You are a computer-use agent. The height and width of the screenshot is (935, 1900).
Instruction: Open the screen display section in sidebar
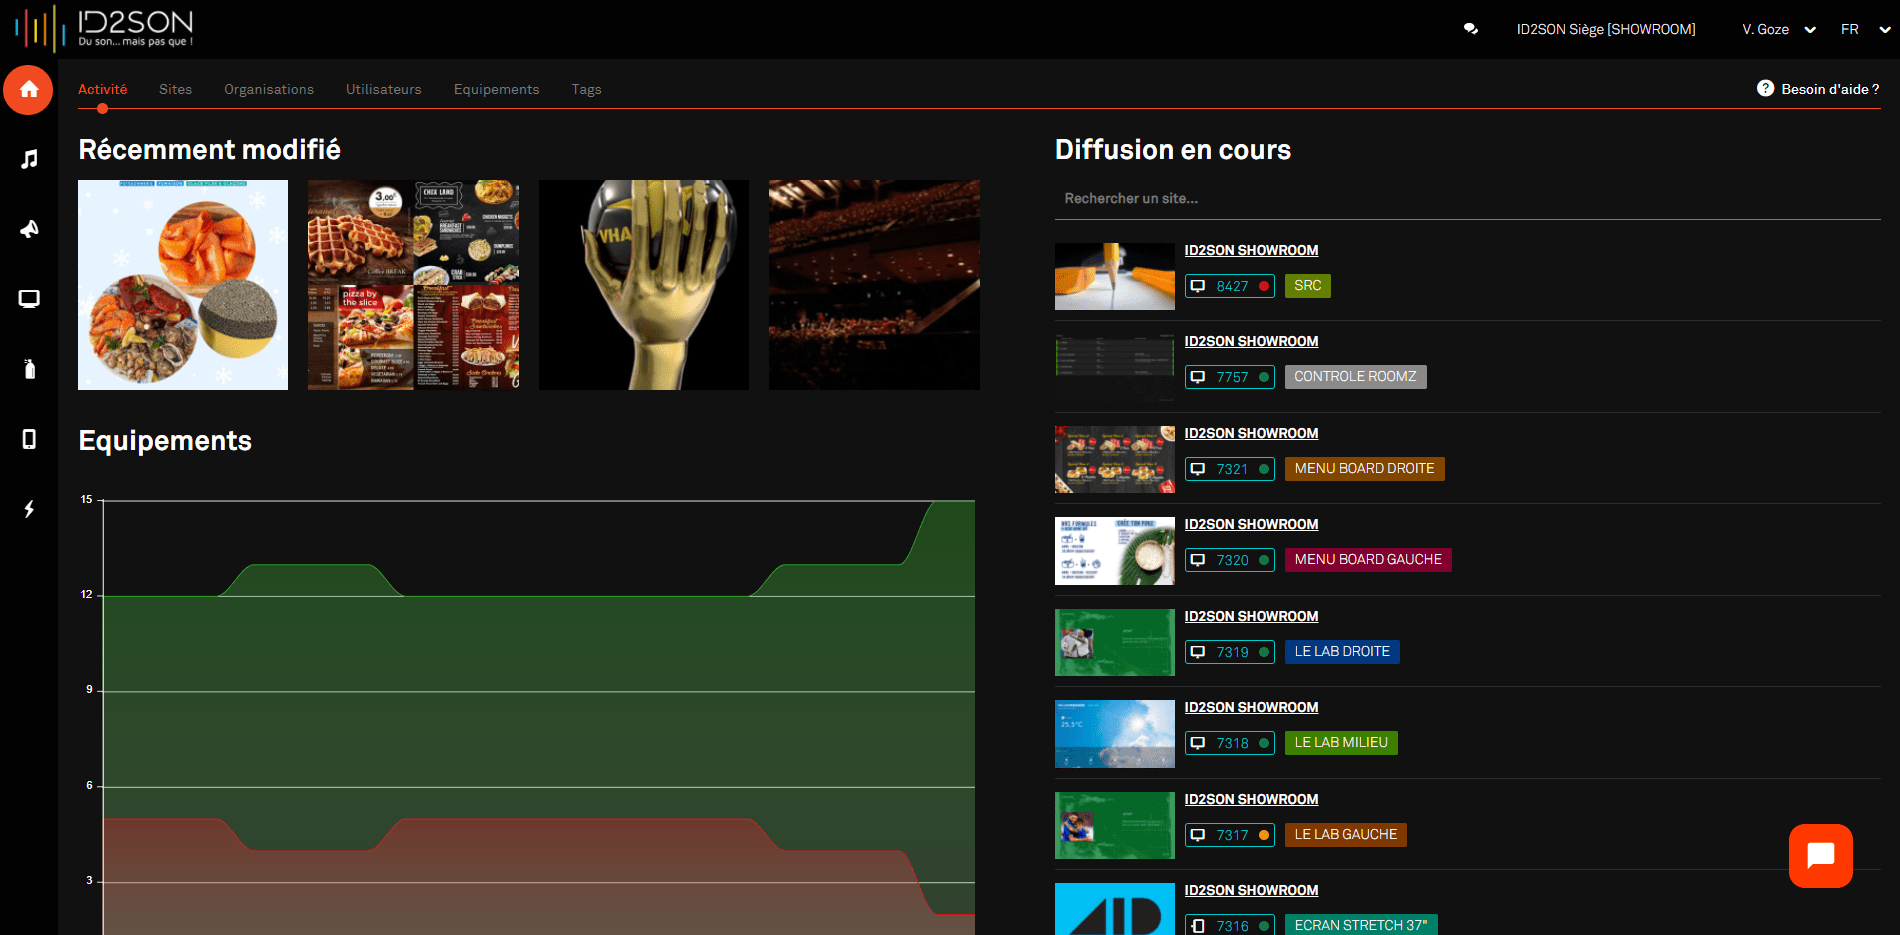click(x=29, y=299)
